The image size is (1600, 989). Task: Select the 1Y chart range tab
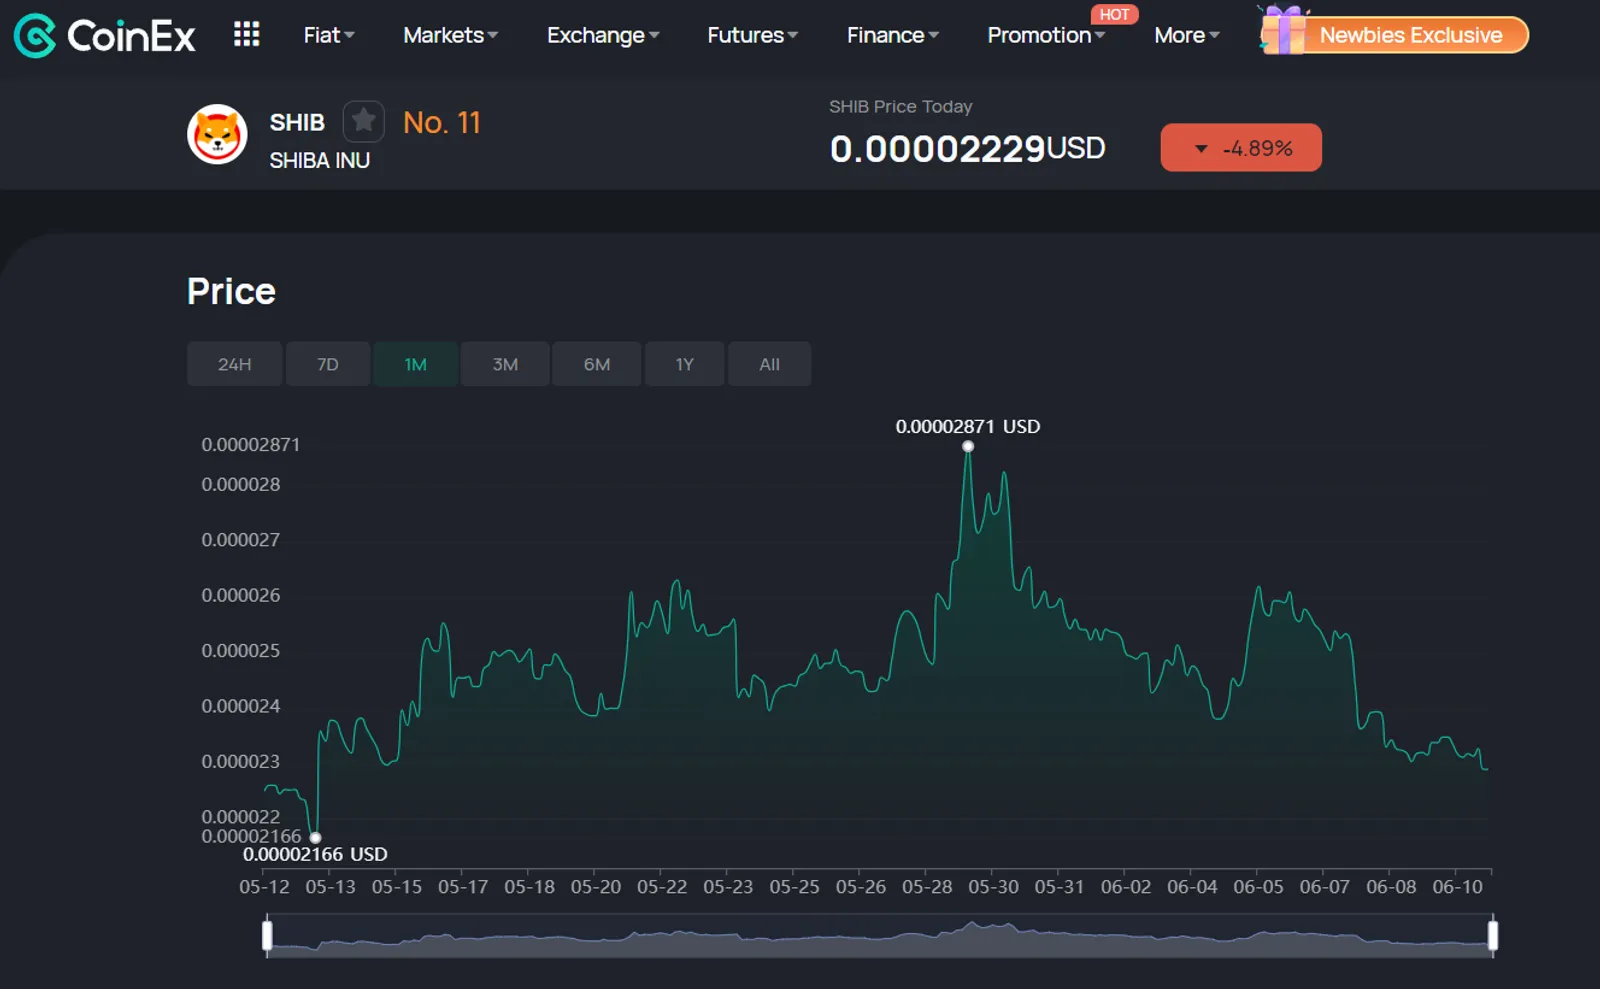point(685,364)
